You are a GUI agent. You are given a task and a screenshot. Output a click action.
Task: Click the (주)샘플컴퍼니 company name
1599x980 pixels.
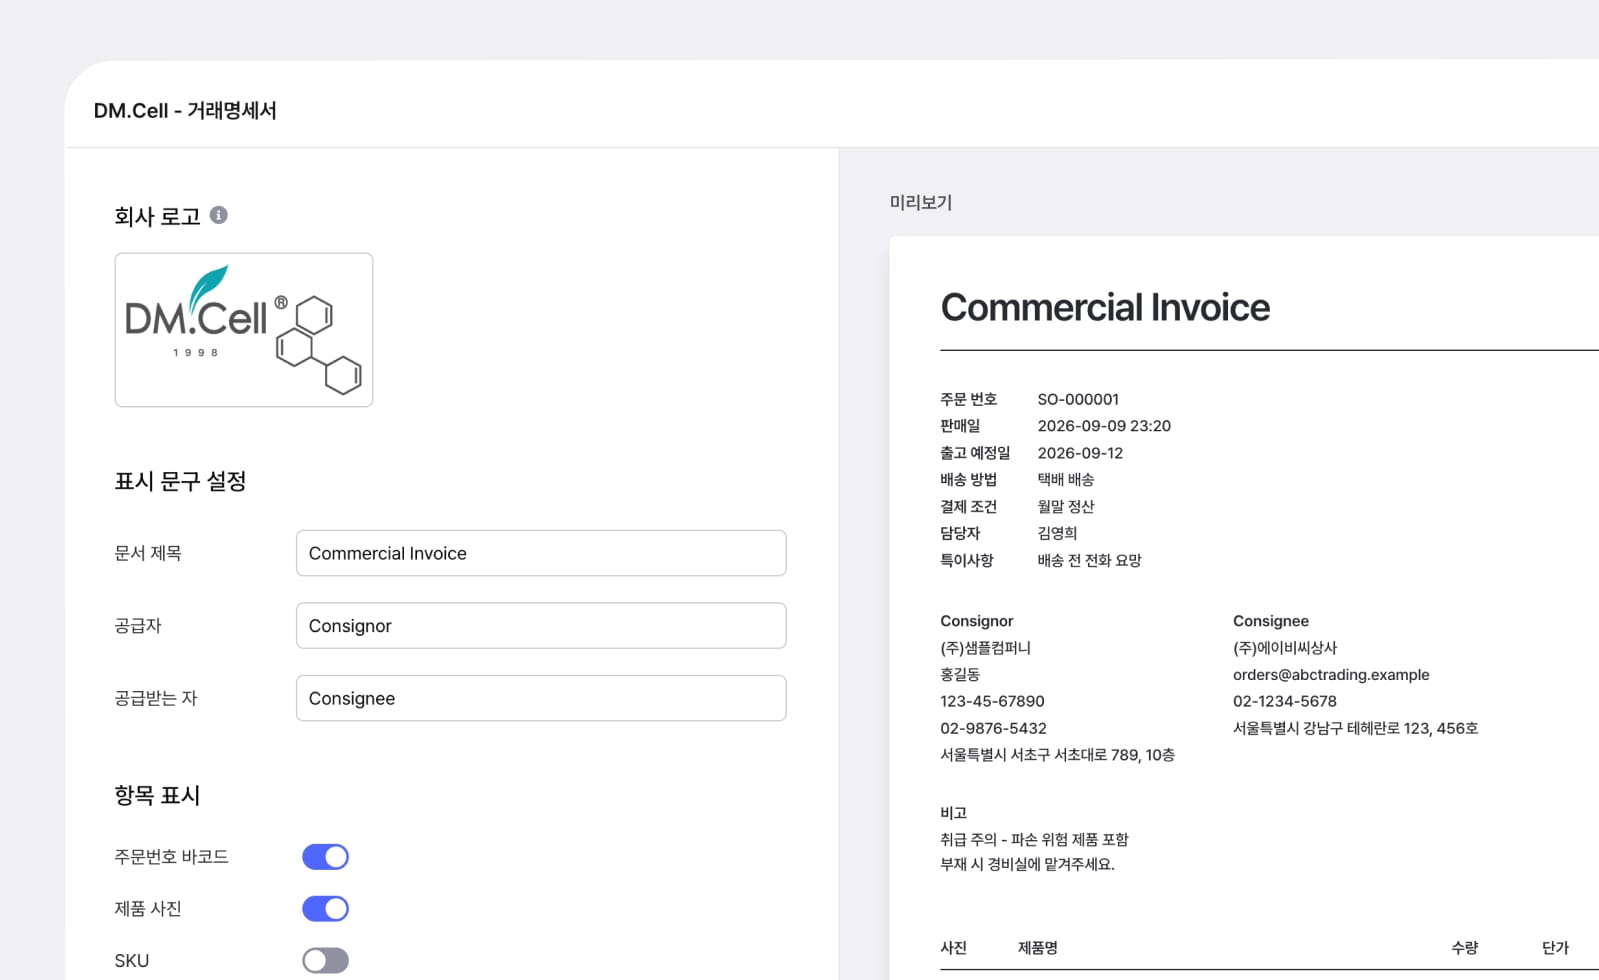pyautogui.click(x=985, y=648)
